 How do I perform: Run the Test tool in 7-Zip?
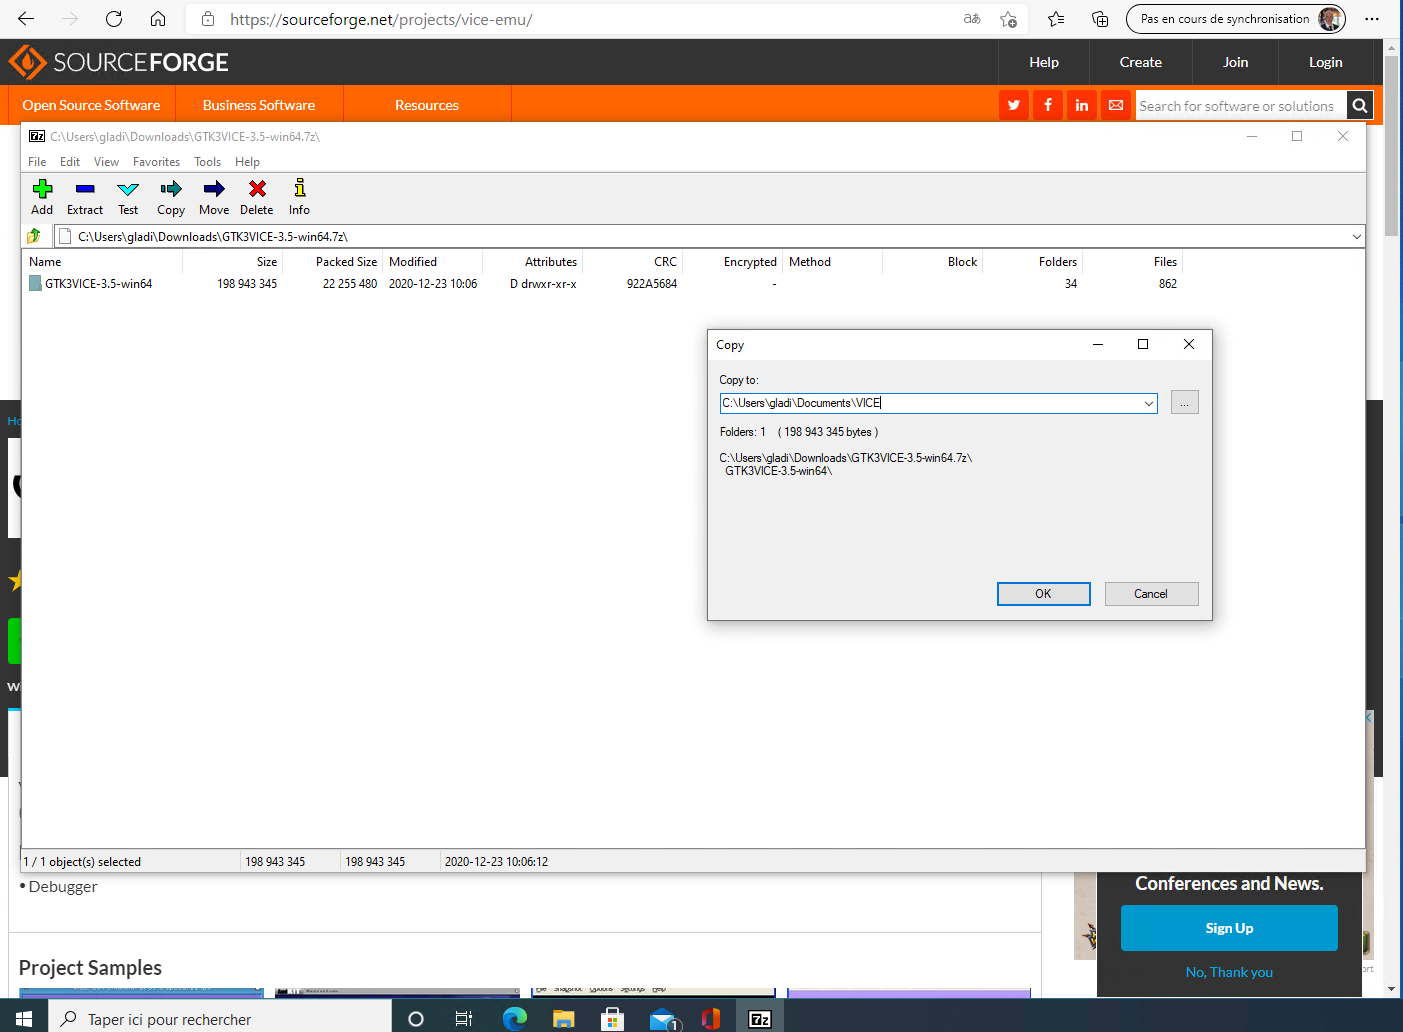point(128,197)
